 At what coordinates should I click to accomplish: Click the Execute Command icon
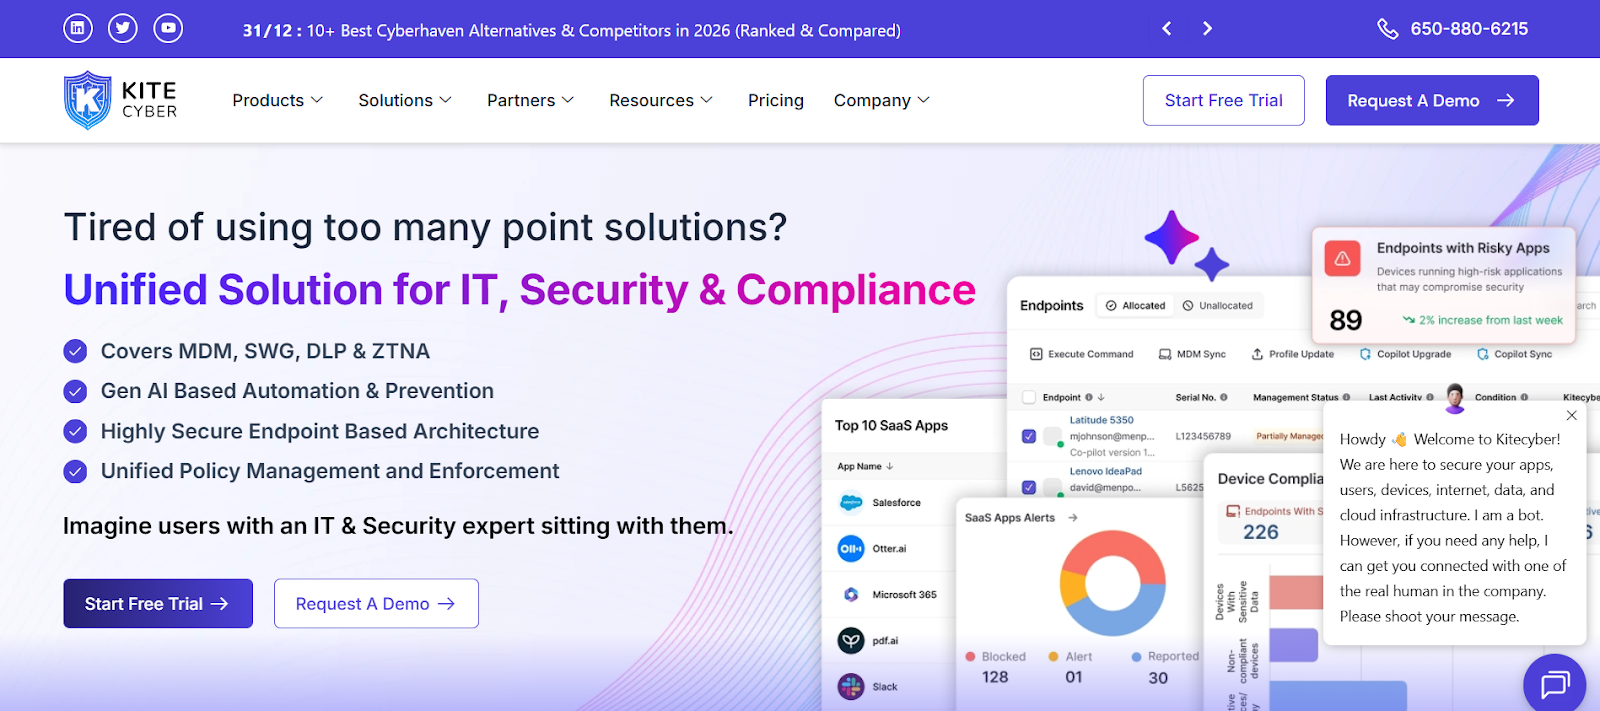click(1036, 354)
